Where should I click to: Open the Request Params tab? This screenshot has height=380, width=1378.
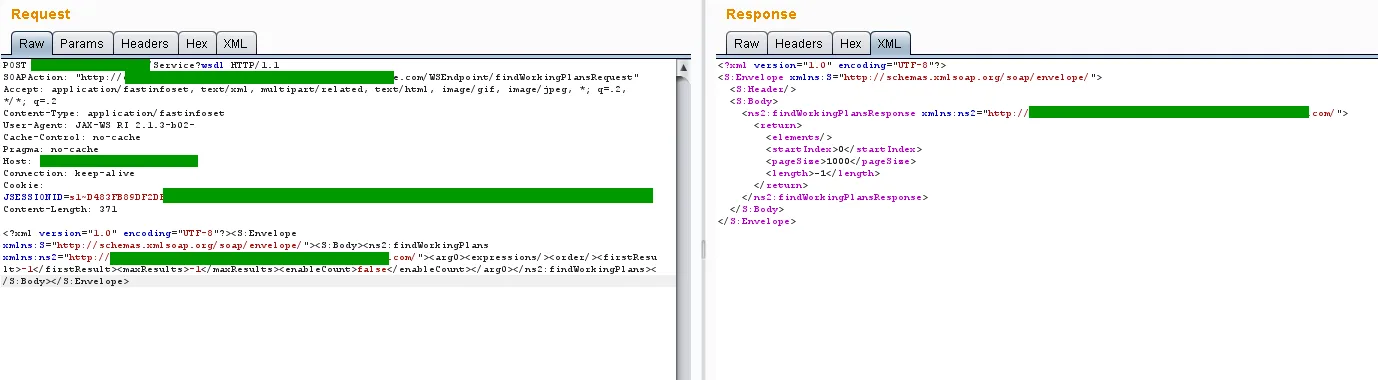pos(82,44)
